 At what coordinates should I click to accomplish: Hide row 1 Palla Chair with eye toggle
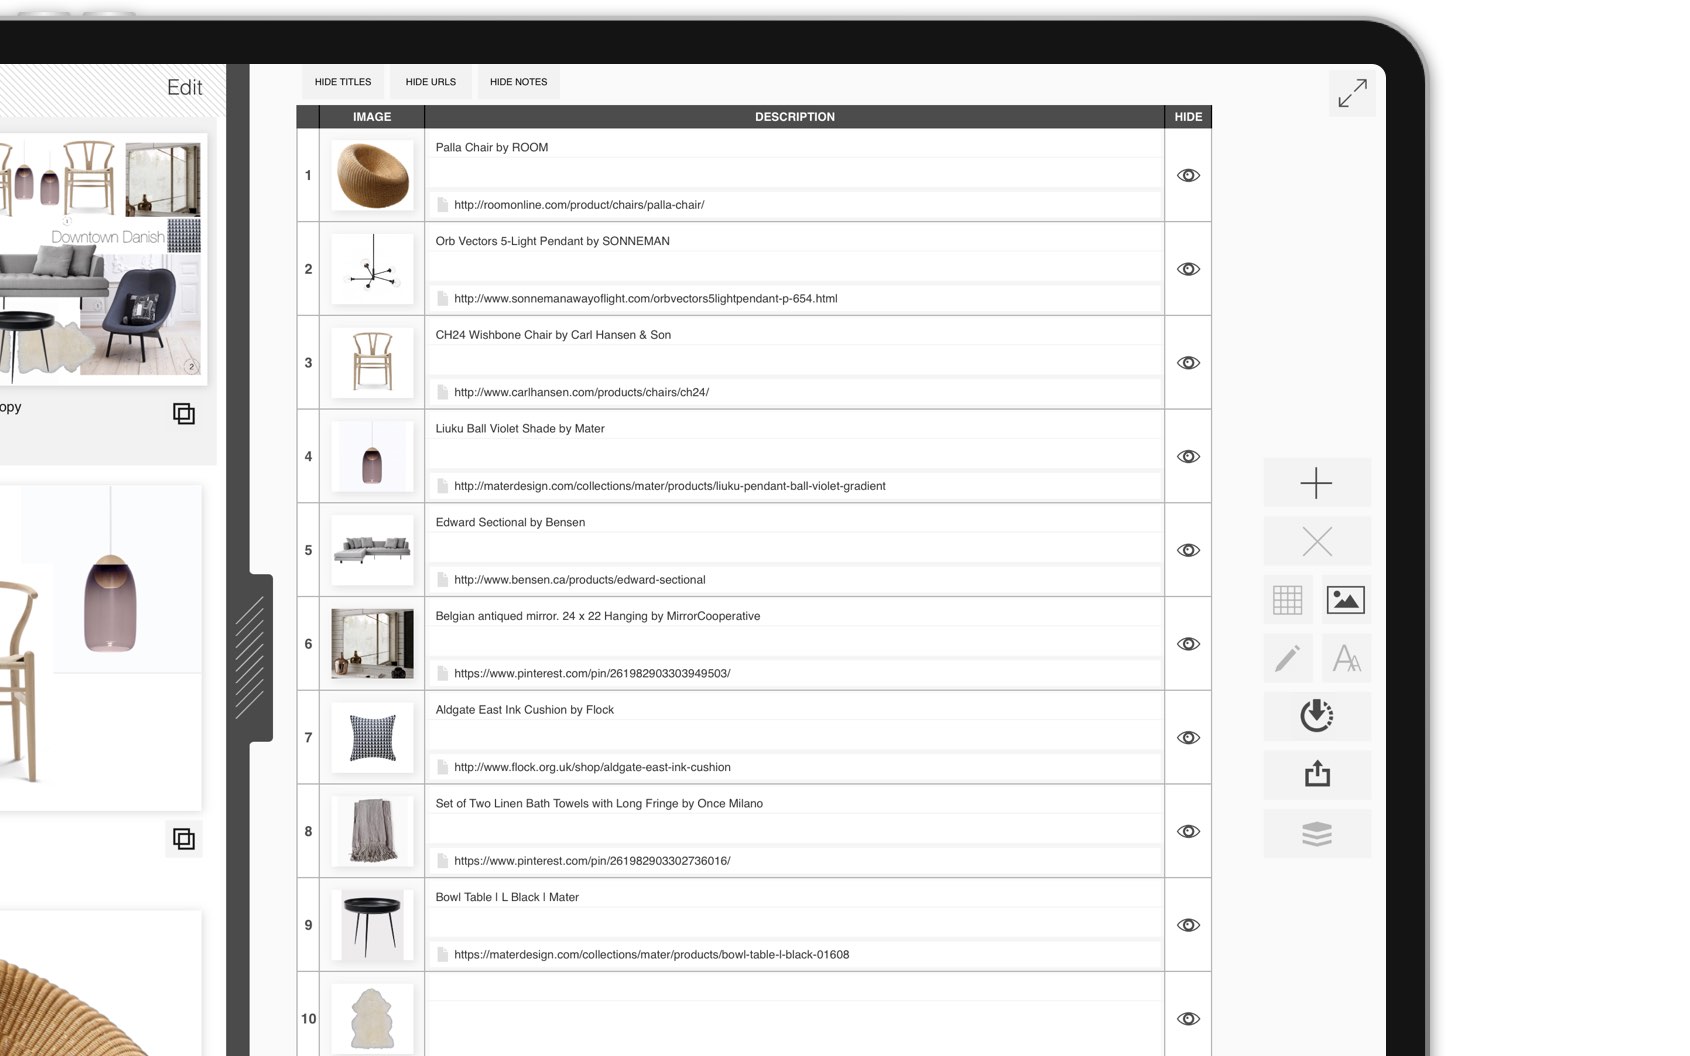(x=1188, y=175)
